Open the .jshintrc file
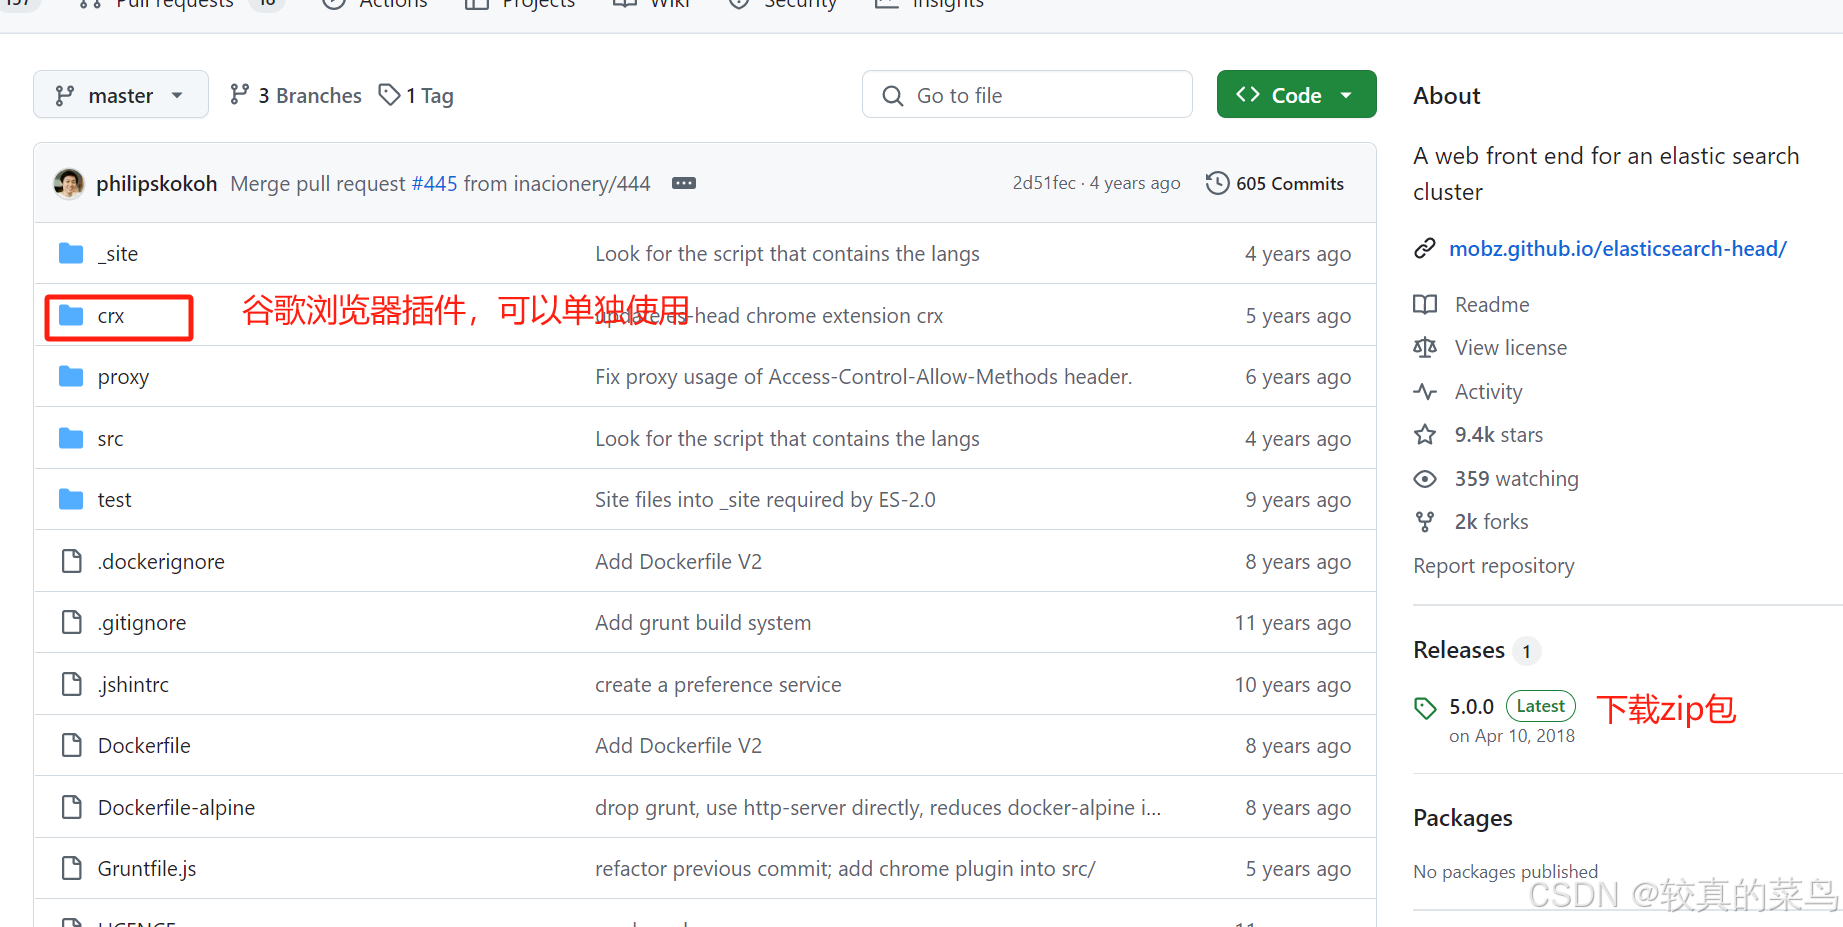 click(133, 685)
